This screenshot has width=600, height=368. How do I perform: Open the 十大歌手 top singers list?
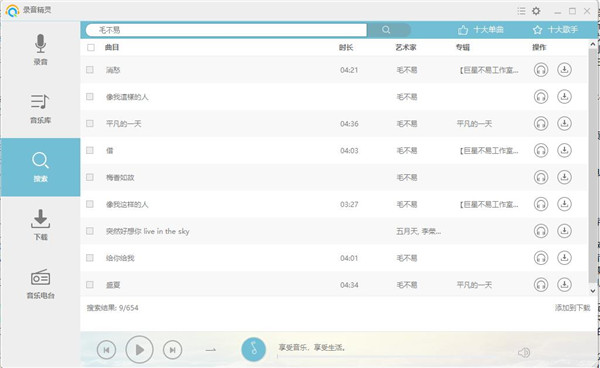(x=555, y=30)
